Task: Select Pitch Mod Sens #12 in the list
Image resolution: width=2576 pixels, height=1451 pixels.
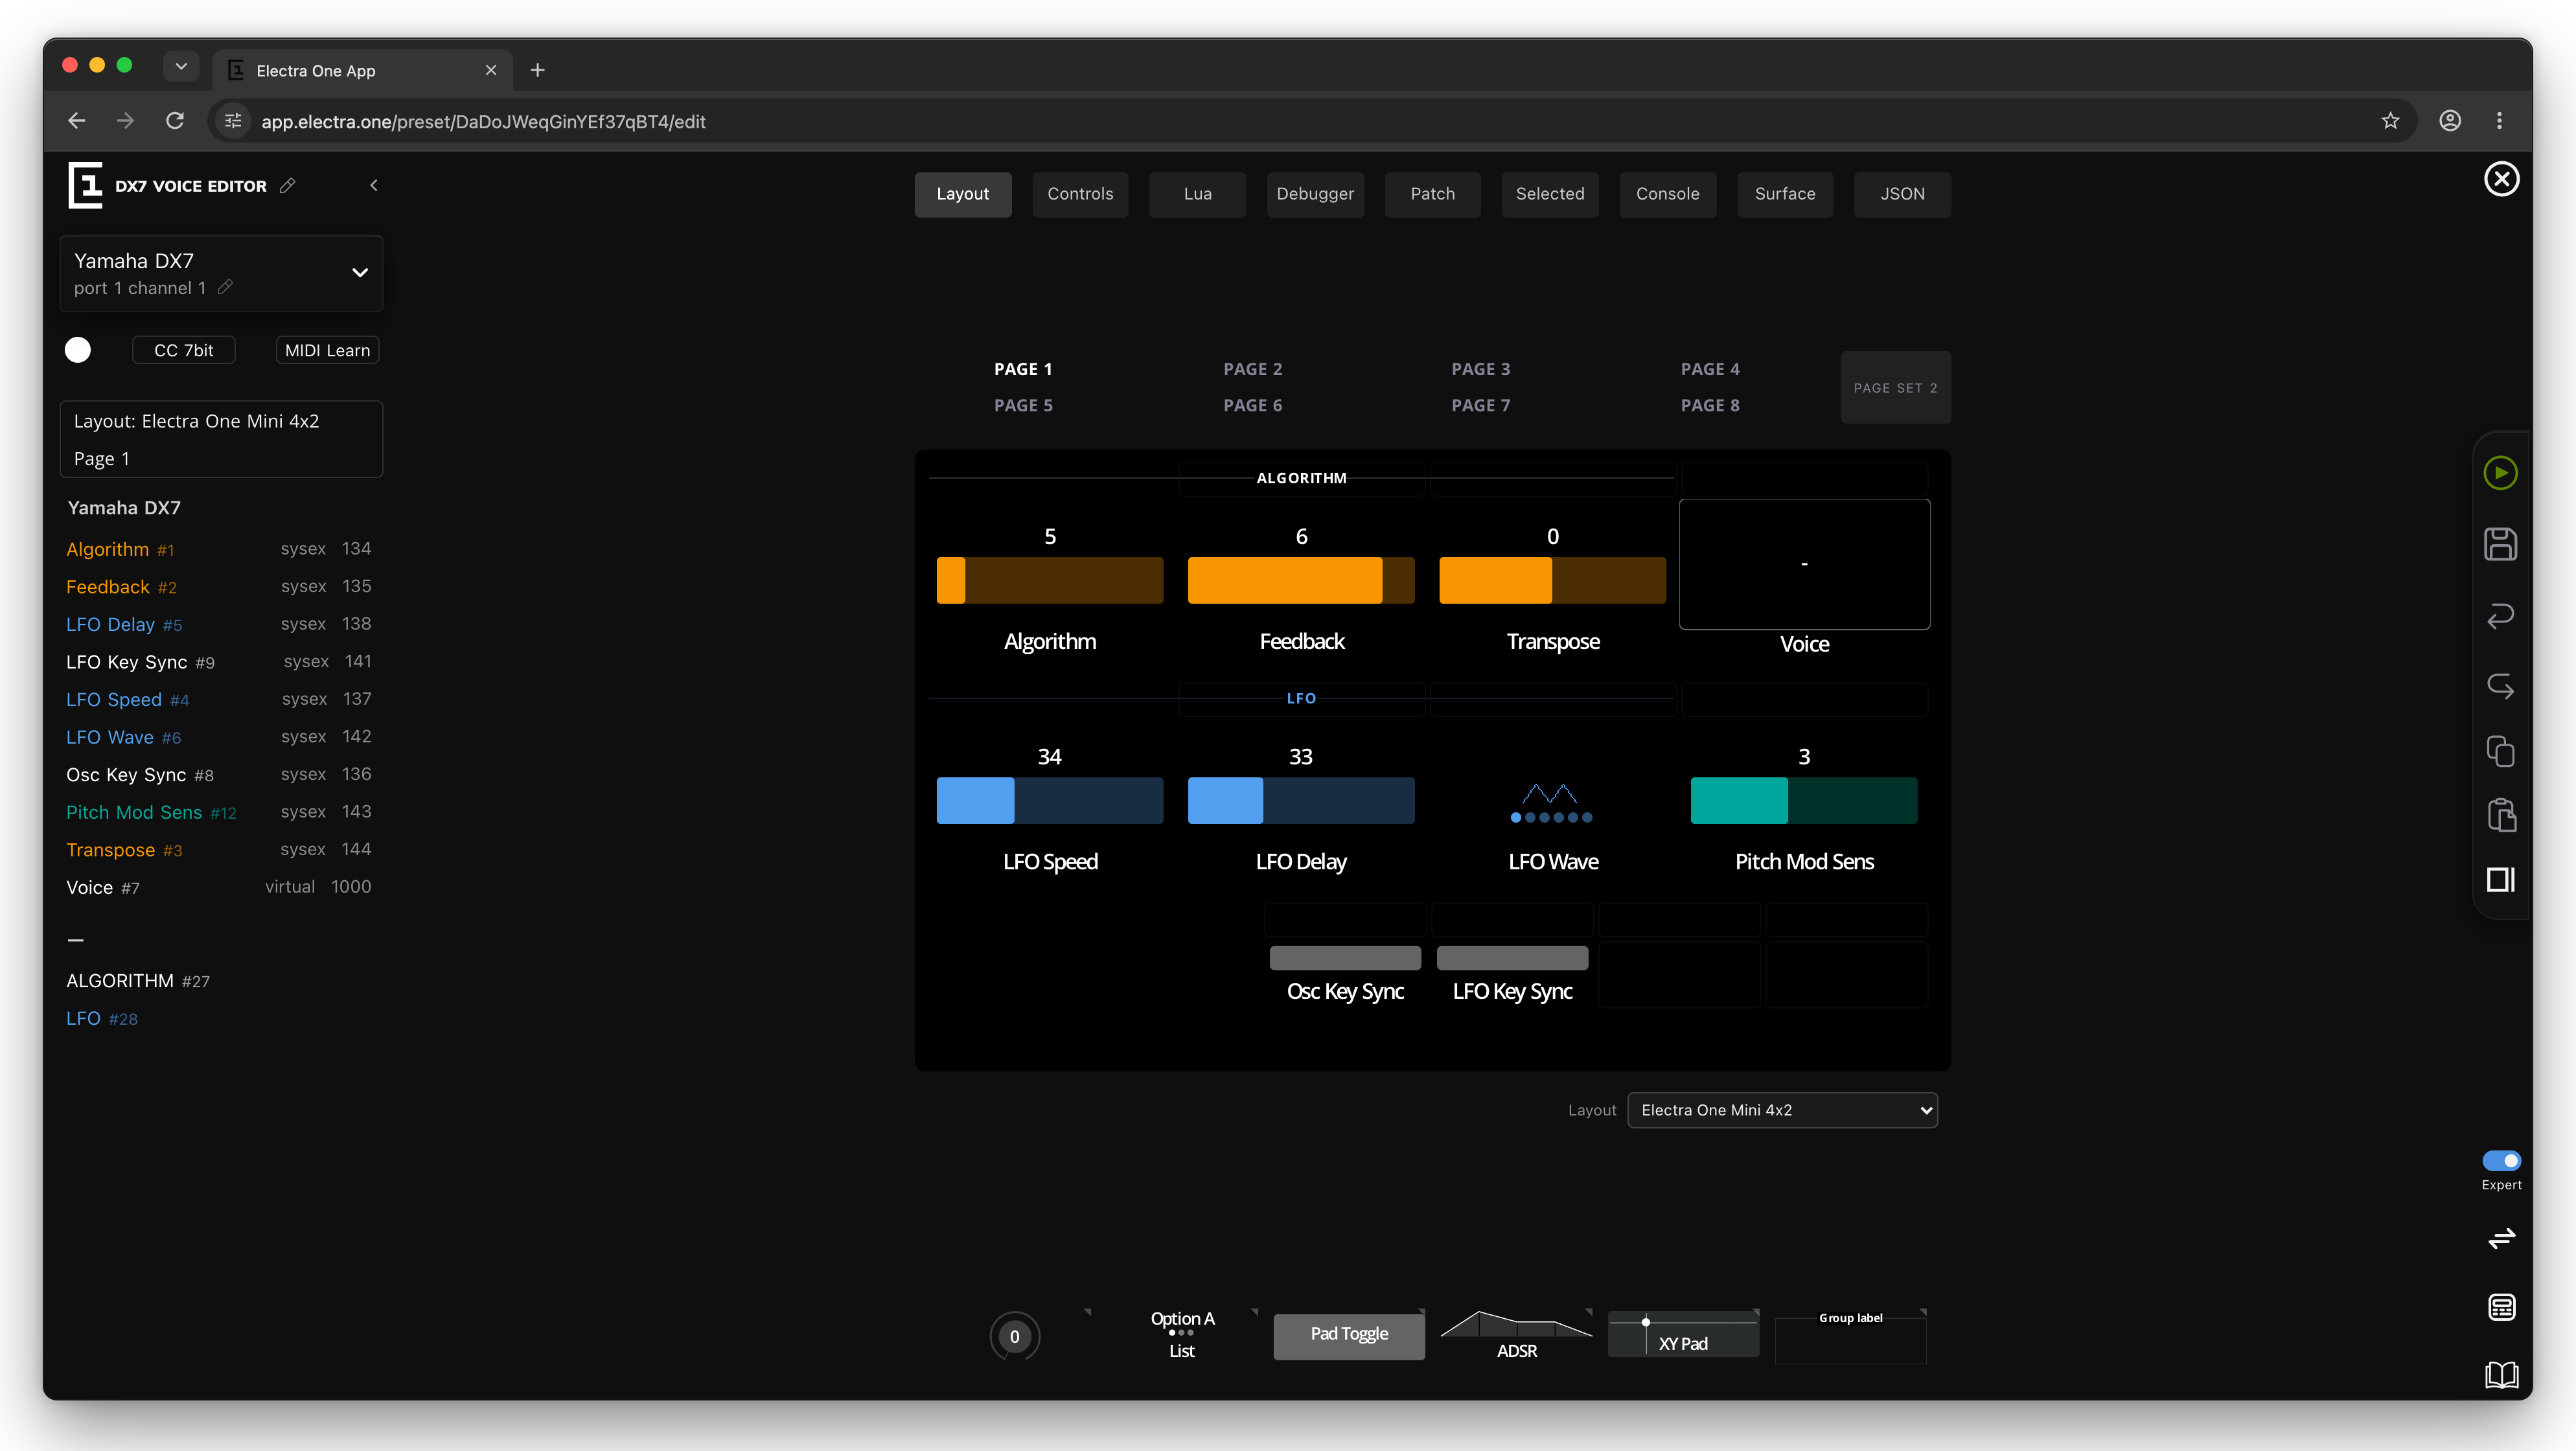Action: point(151,812)
